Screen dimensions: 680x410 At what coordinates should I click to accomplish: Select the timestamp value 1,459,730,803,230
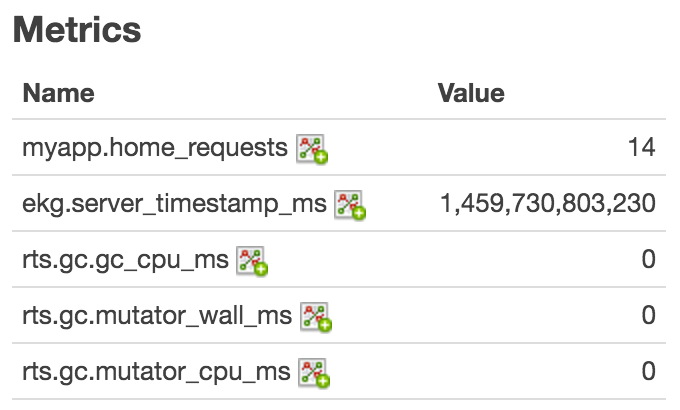(548, 204)
